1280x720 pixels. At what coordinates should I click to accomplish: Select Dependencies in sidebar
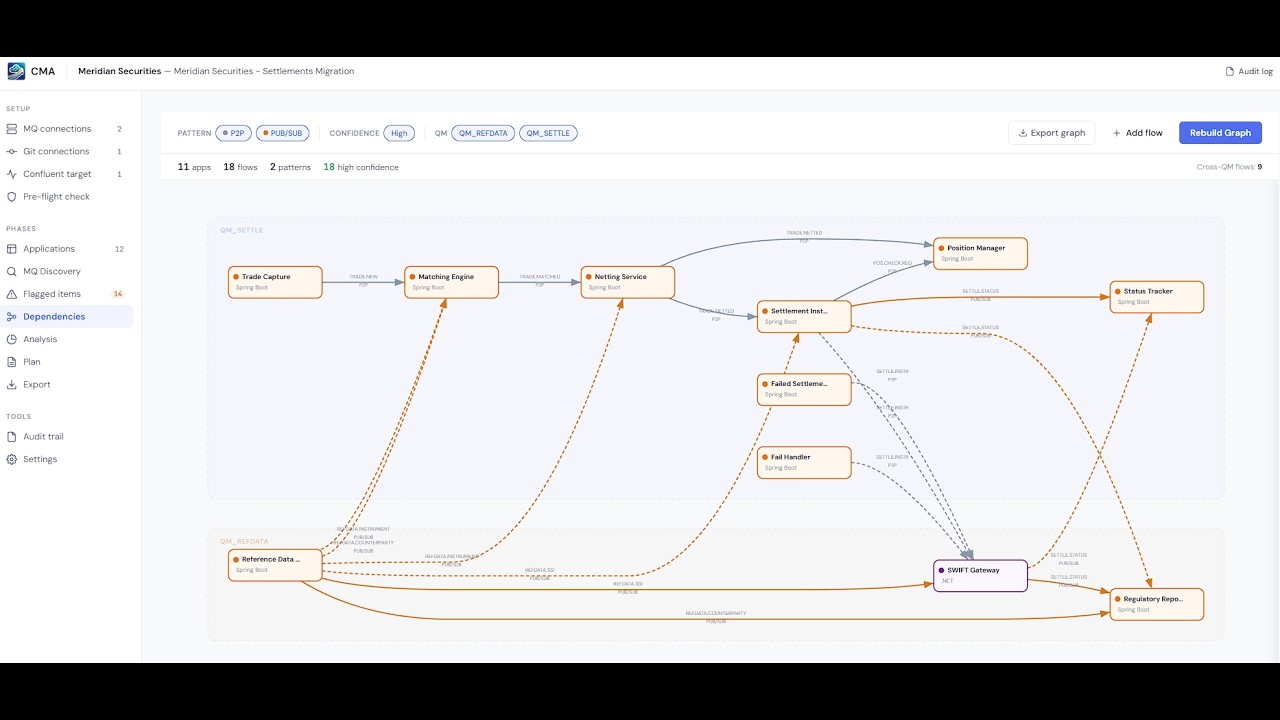coord(66,317)
